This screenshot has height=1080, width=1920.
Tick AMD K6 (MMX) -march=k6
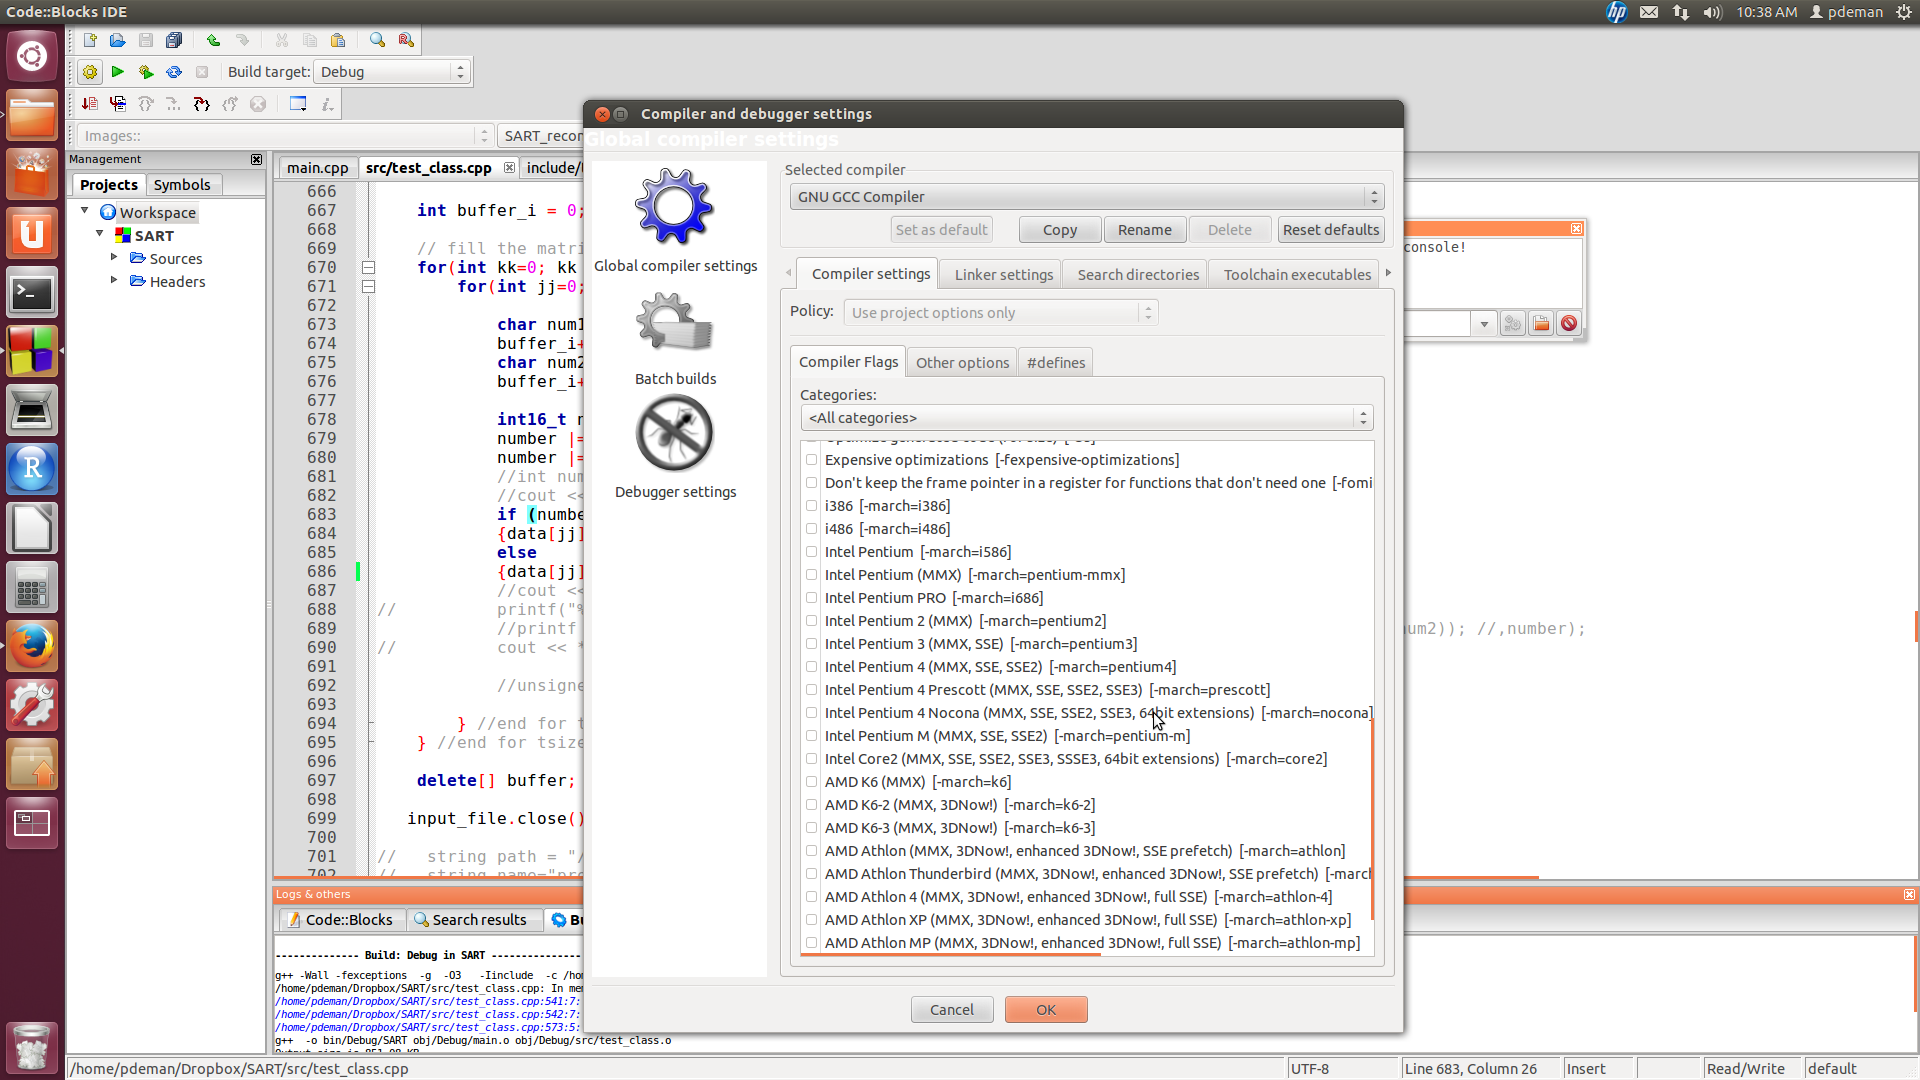[x=812, y=782]
